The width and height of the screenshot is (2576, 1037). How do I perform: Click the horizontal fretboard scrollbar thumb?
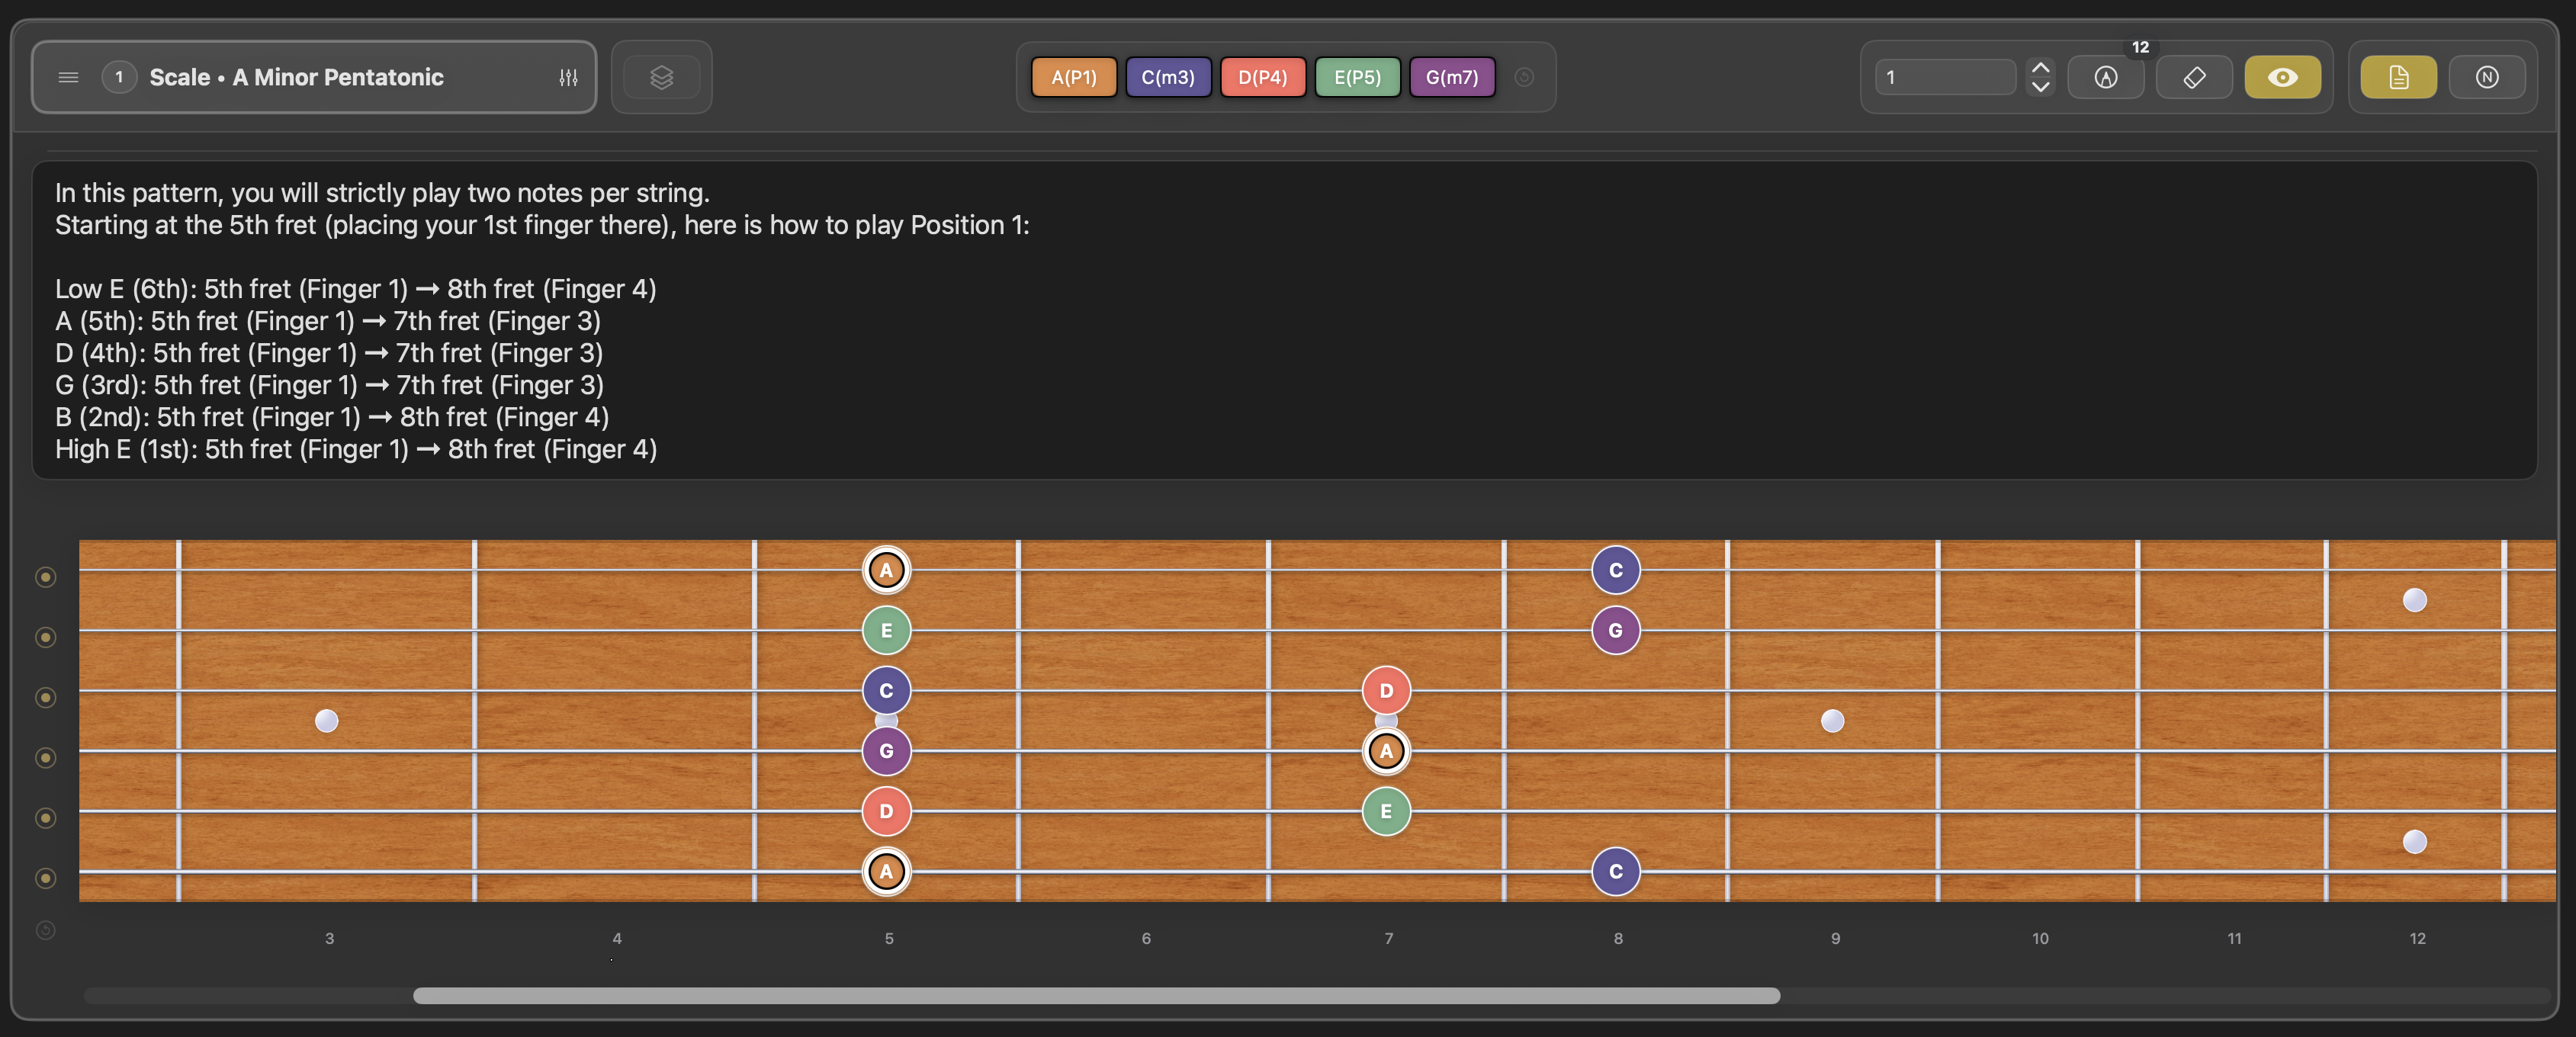(x=1096, y=995)
